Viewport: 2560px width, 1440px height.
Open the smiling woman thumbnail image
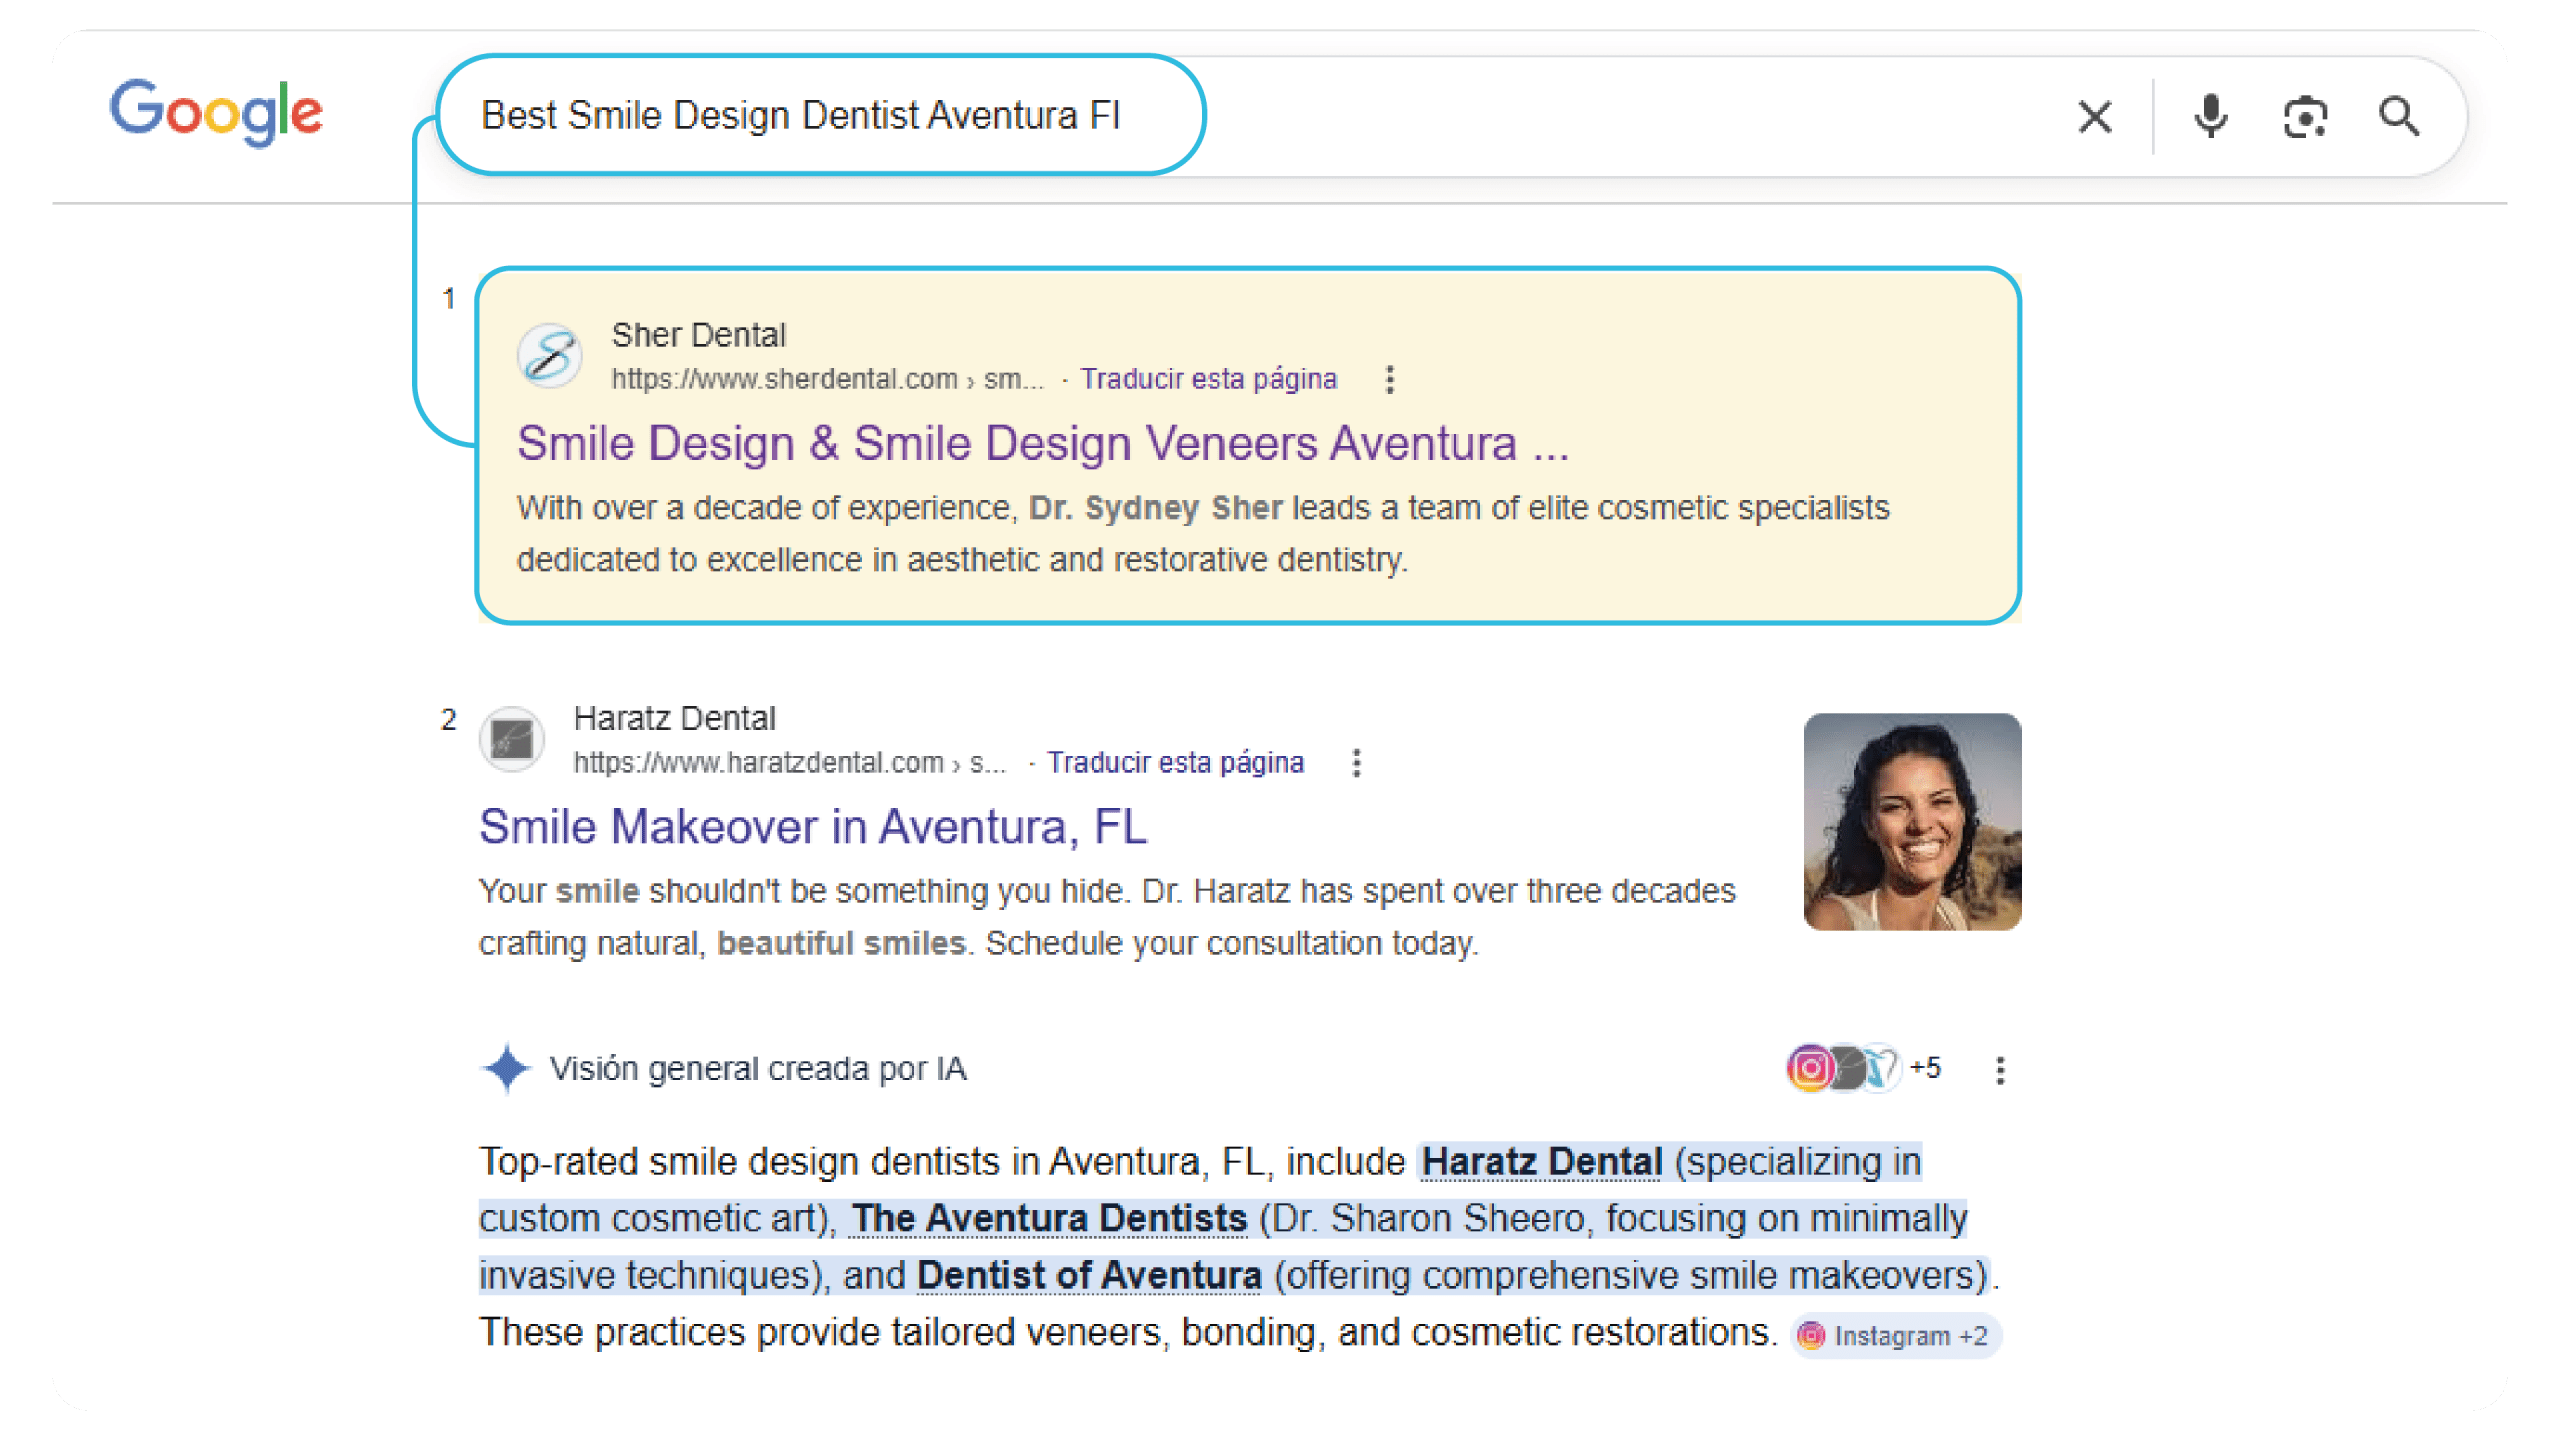click(x=1911, y=822)
